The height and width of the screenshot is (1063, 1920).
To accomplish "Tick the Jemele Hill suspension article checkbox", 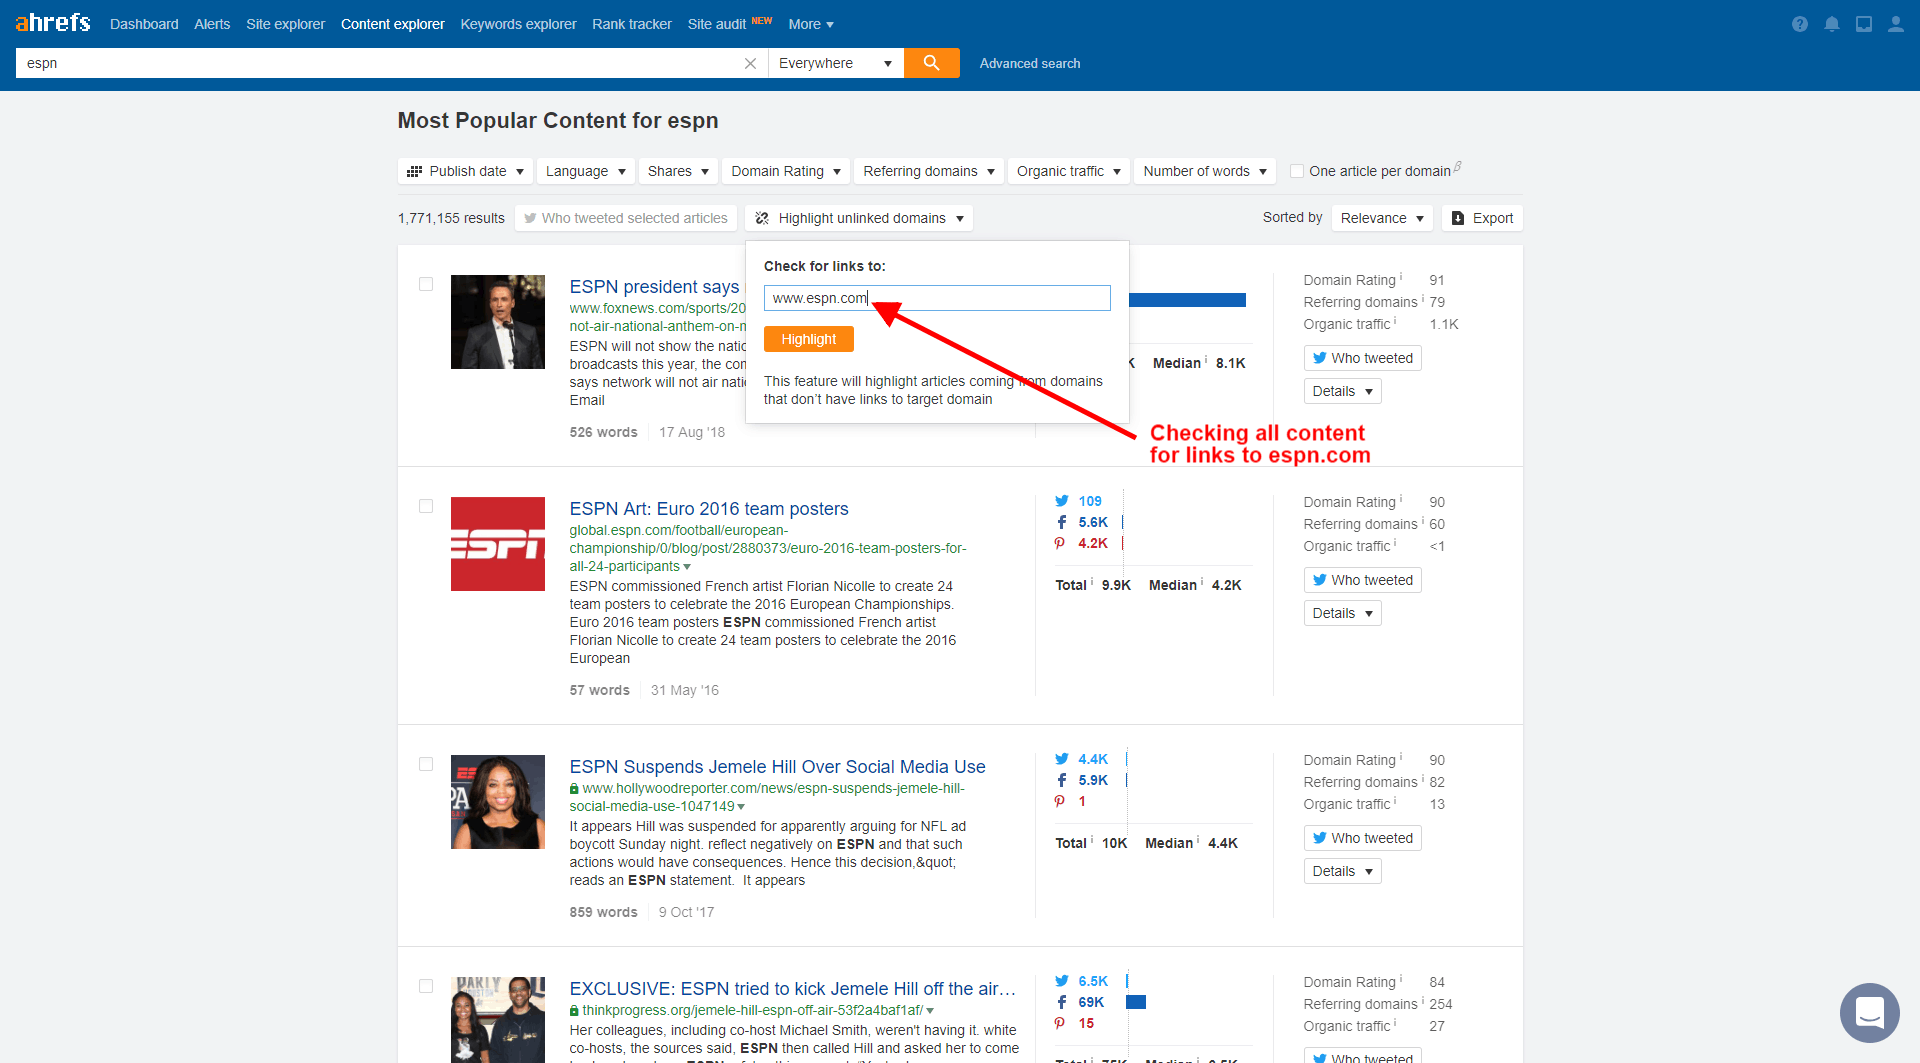I will pyautogui.click(x=426, y=764).
